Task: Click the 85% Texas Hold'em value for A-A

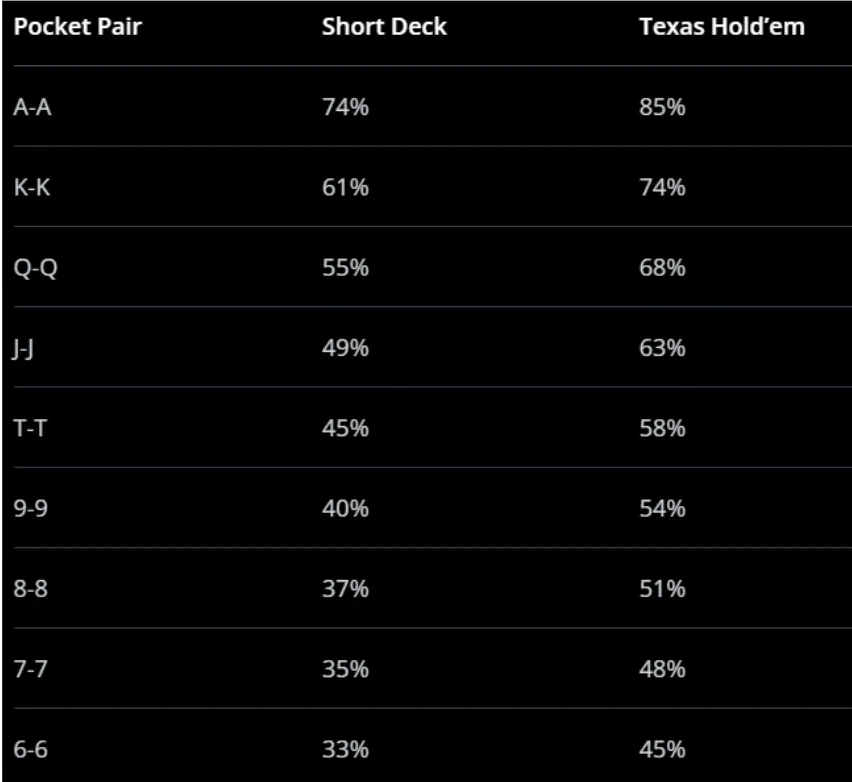Action: 662,107
